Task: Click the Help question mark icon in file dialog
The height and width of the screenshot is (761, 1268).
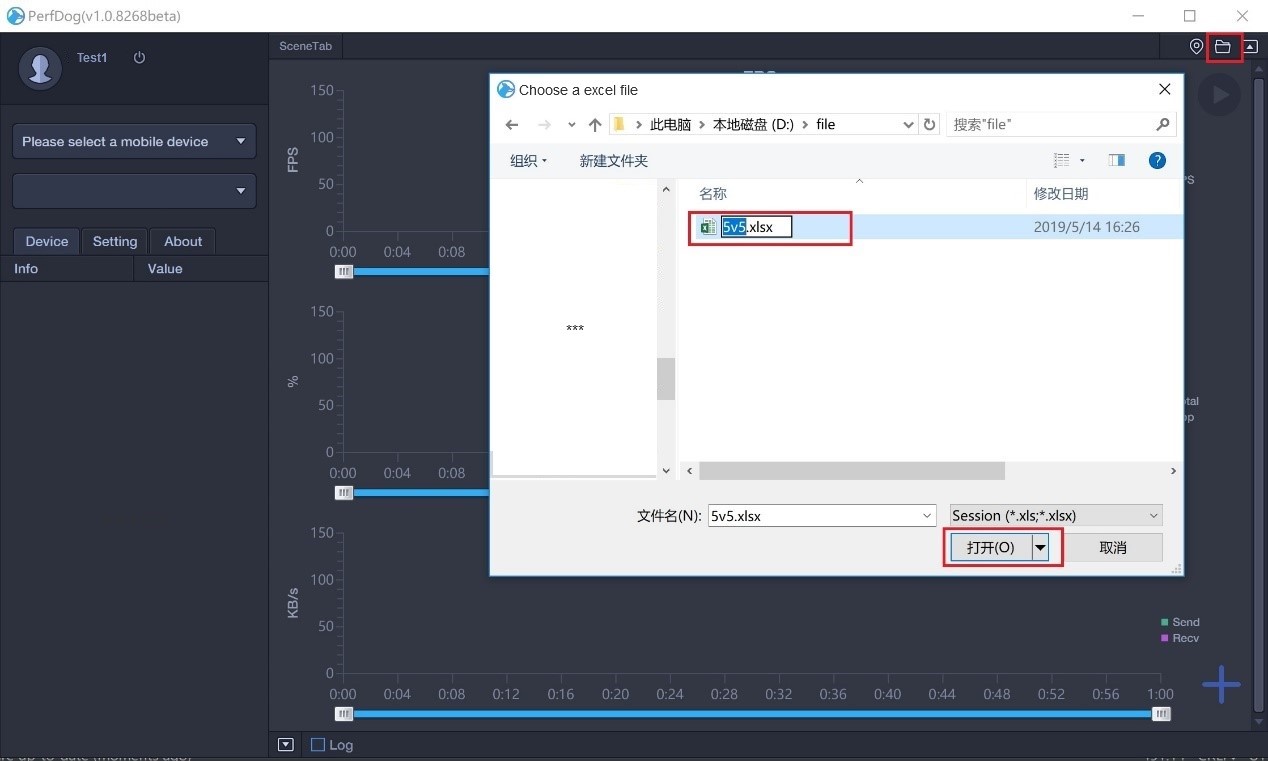Action: (x=1157, y=160)
